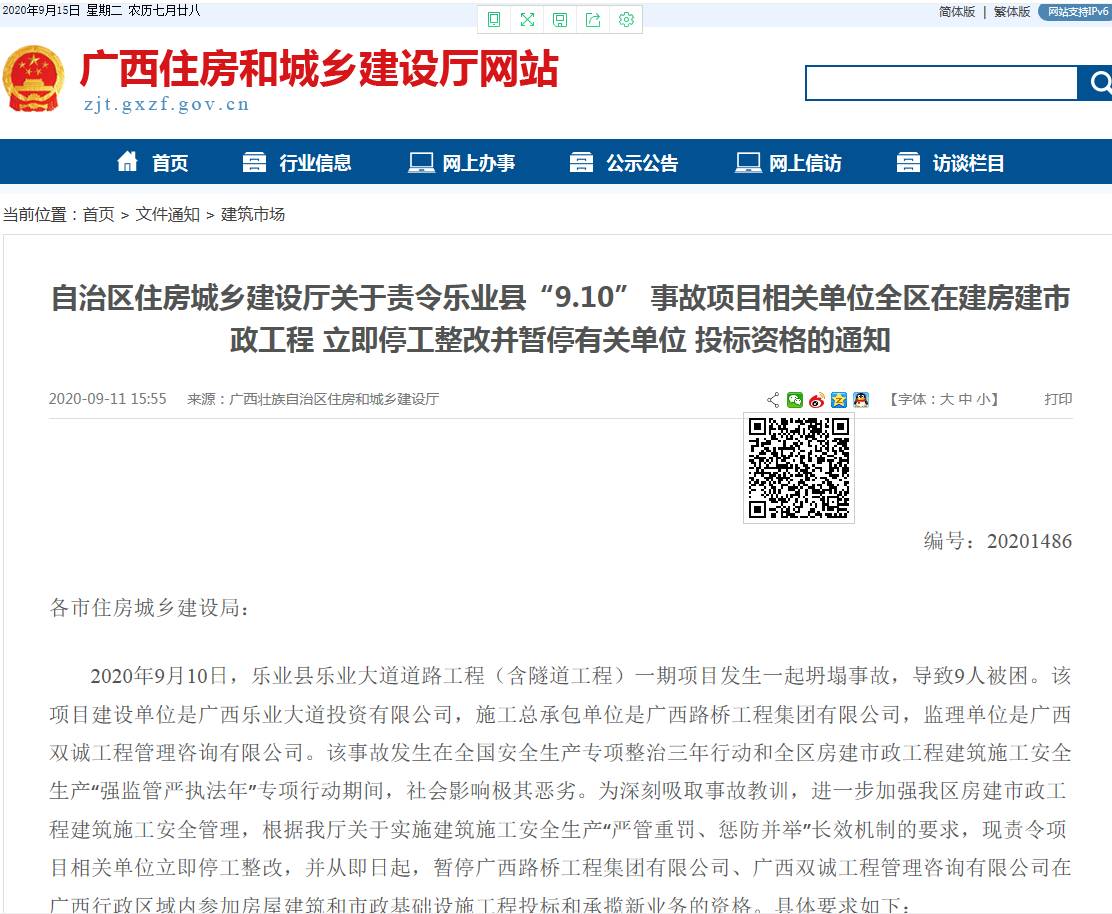
Task: Click the search magnifier button
Action: tap(1096, 83)
